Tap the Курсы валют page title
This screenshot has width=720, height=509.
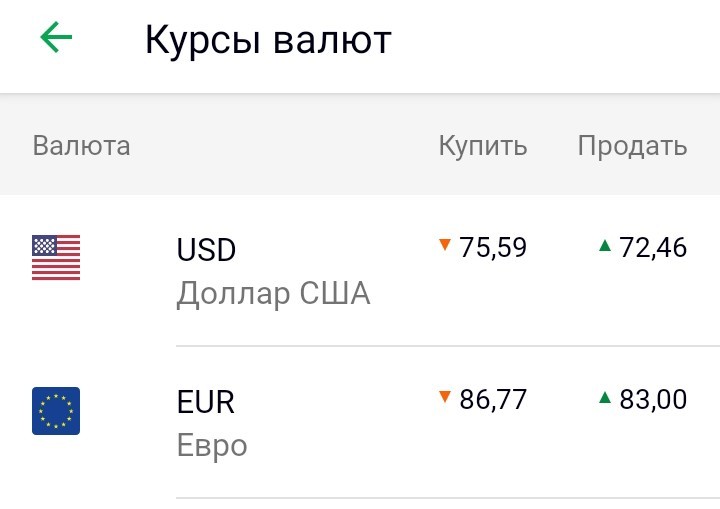pos(268,40)
